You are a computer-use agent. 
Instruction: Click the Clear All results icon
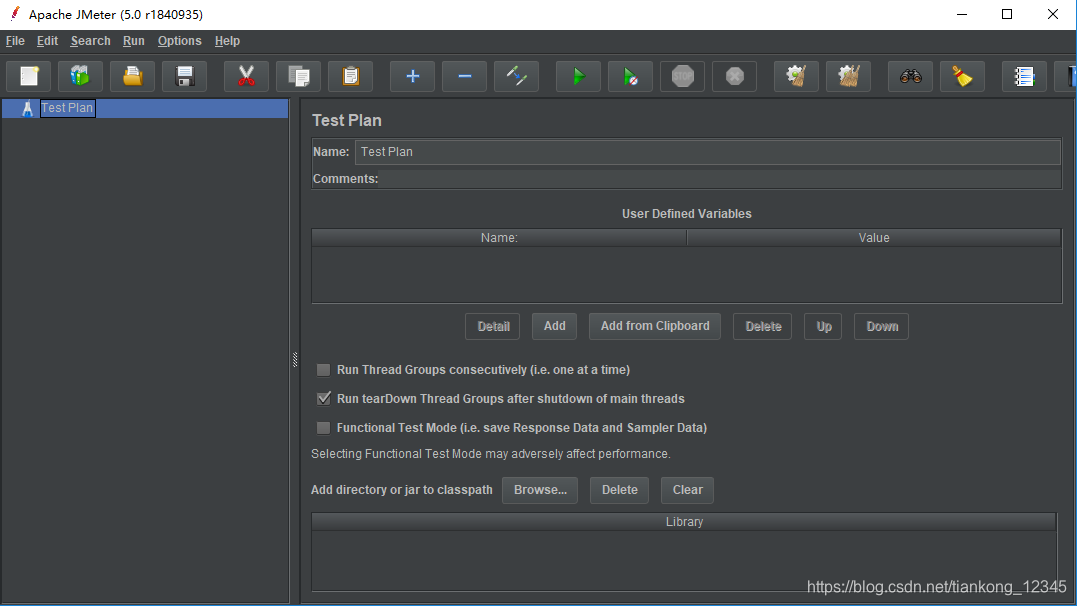point(848,76)
